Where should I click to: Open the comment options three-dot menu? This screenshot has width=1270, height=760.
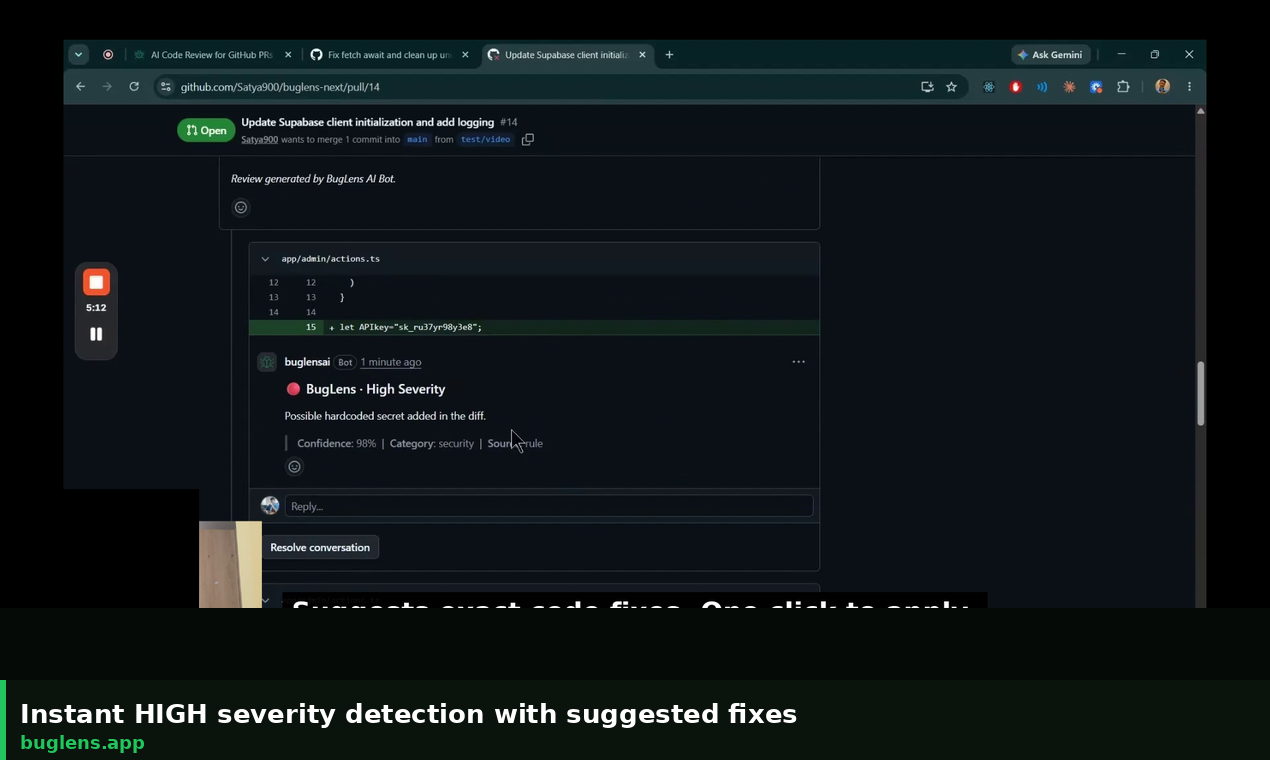(x=799, y=362)
